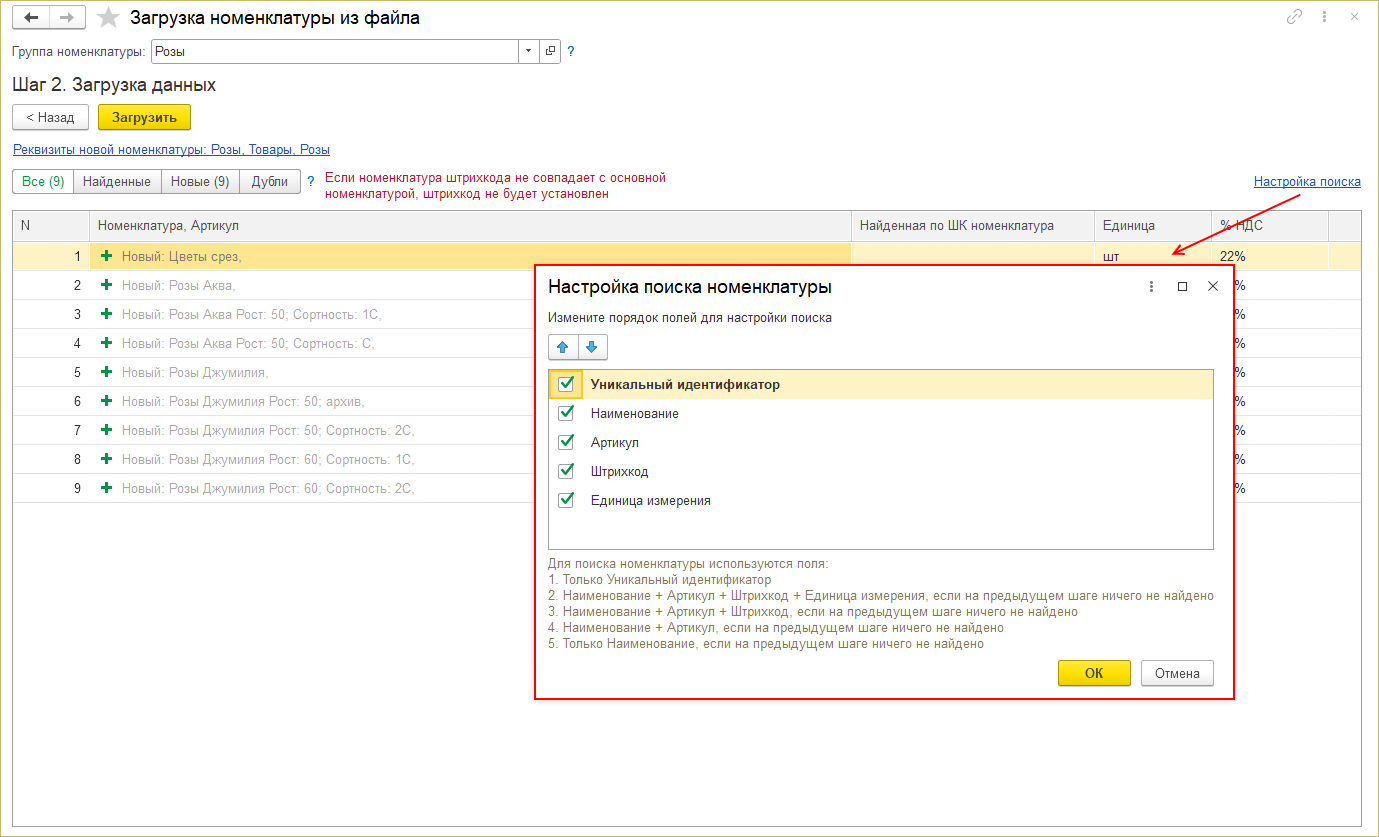The width and height of the screenshot is (1379, 837).
Task: Select row Розы Джумилия Рост: 50; Сортность: 2С
Action: 268,430
